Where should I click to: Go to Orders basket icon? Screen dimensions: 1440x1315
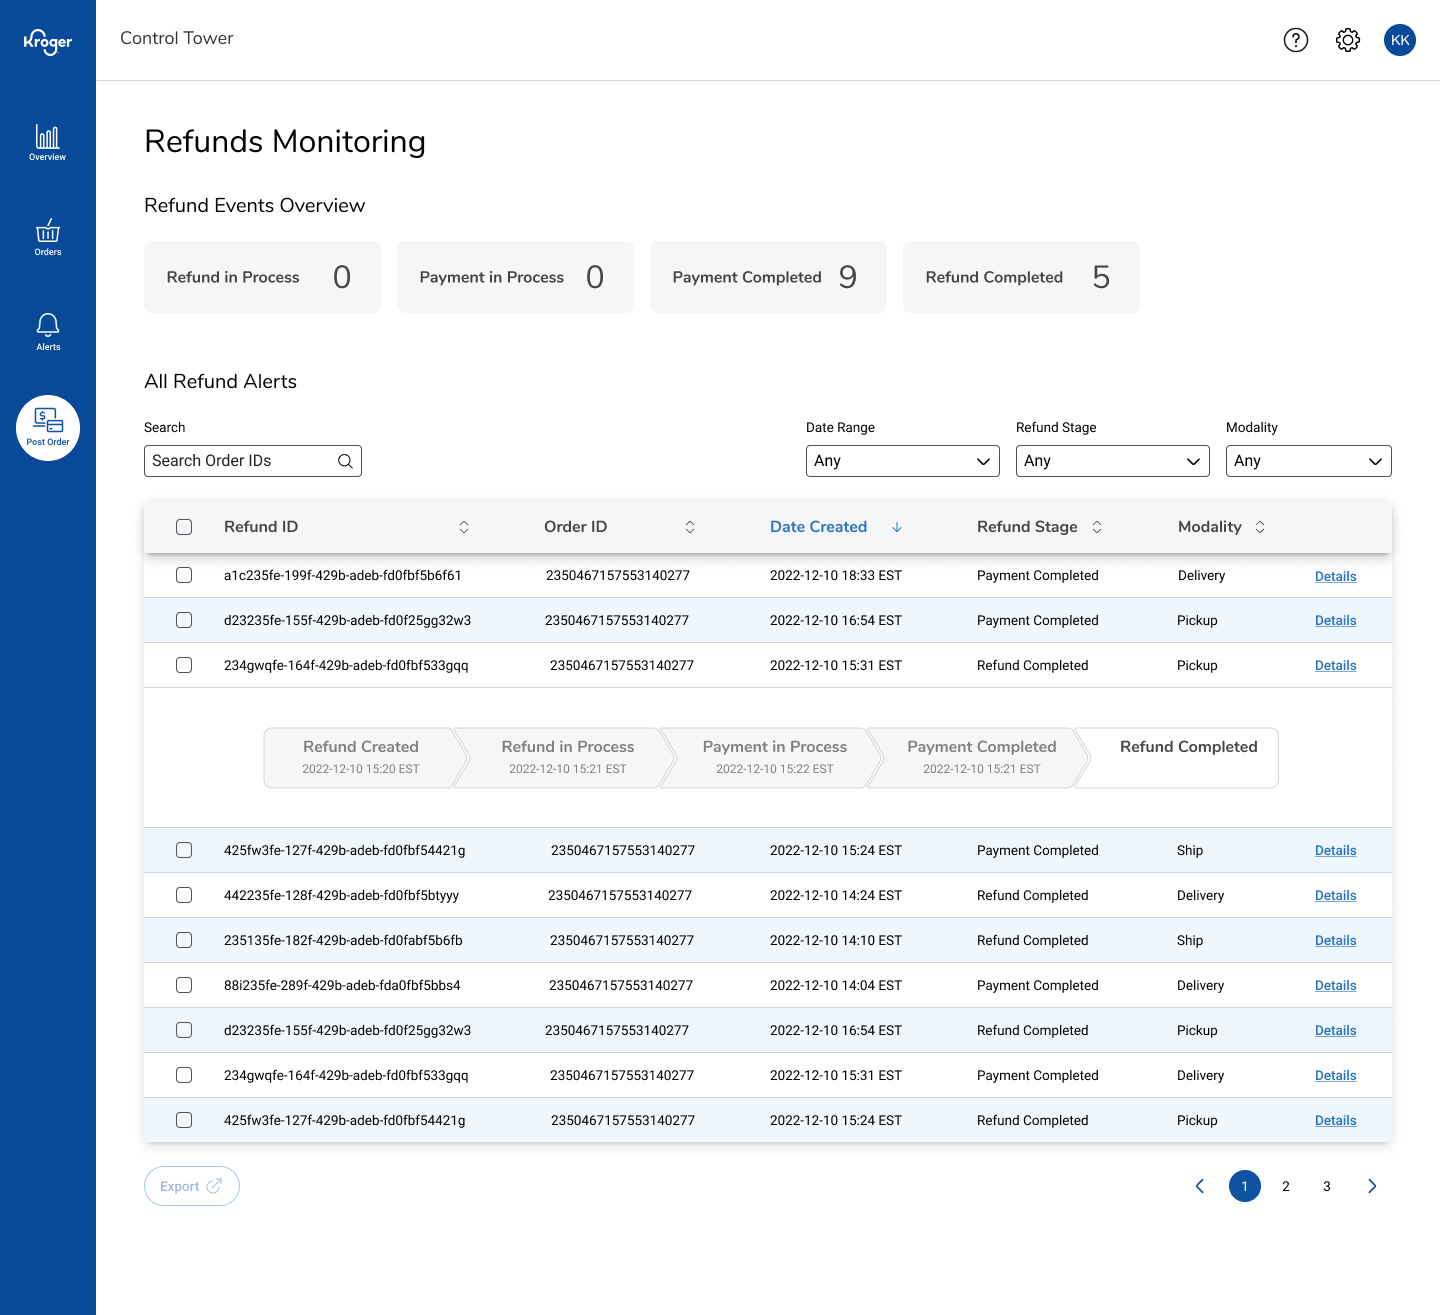[47, 237]
